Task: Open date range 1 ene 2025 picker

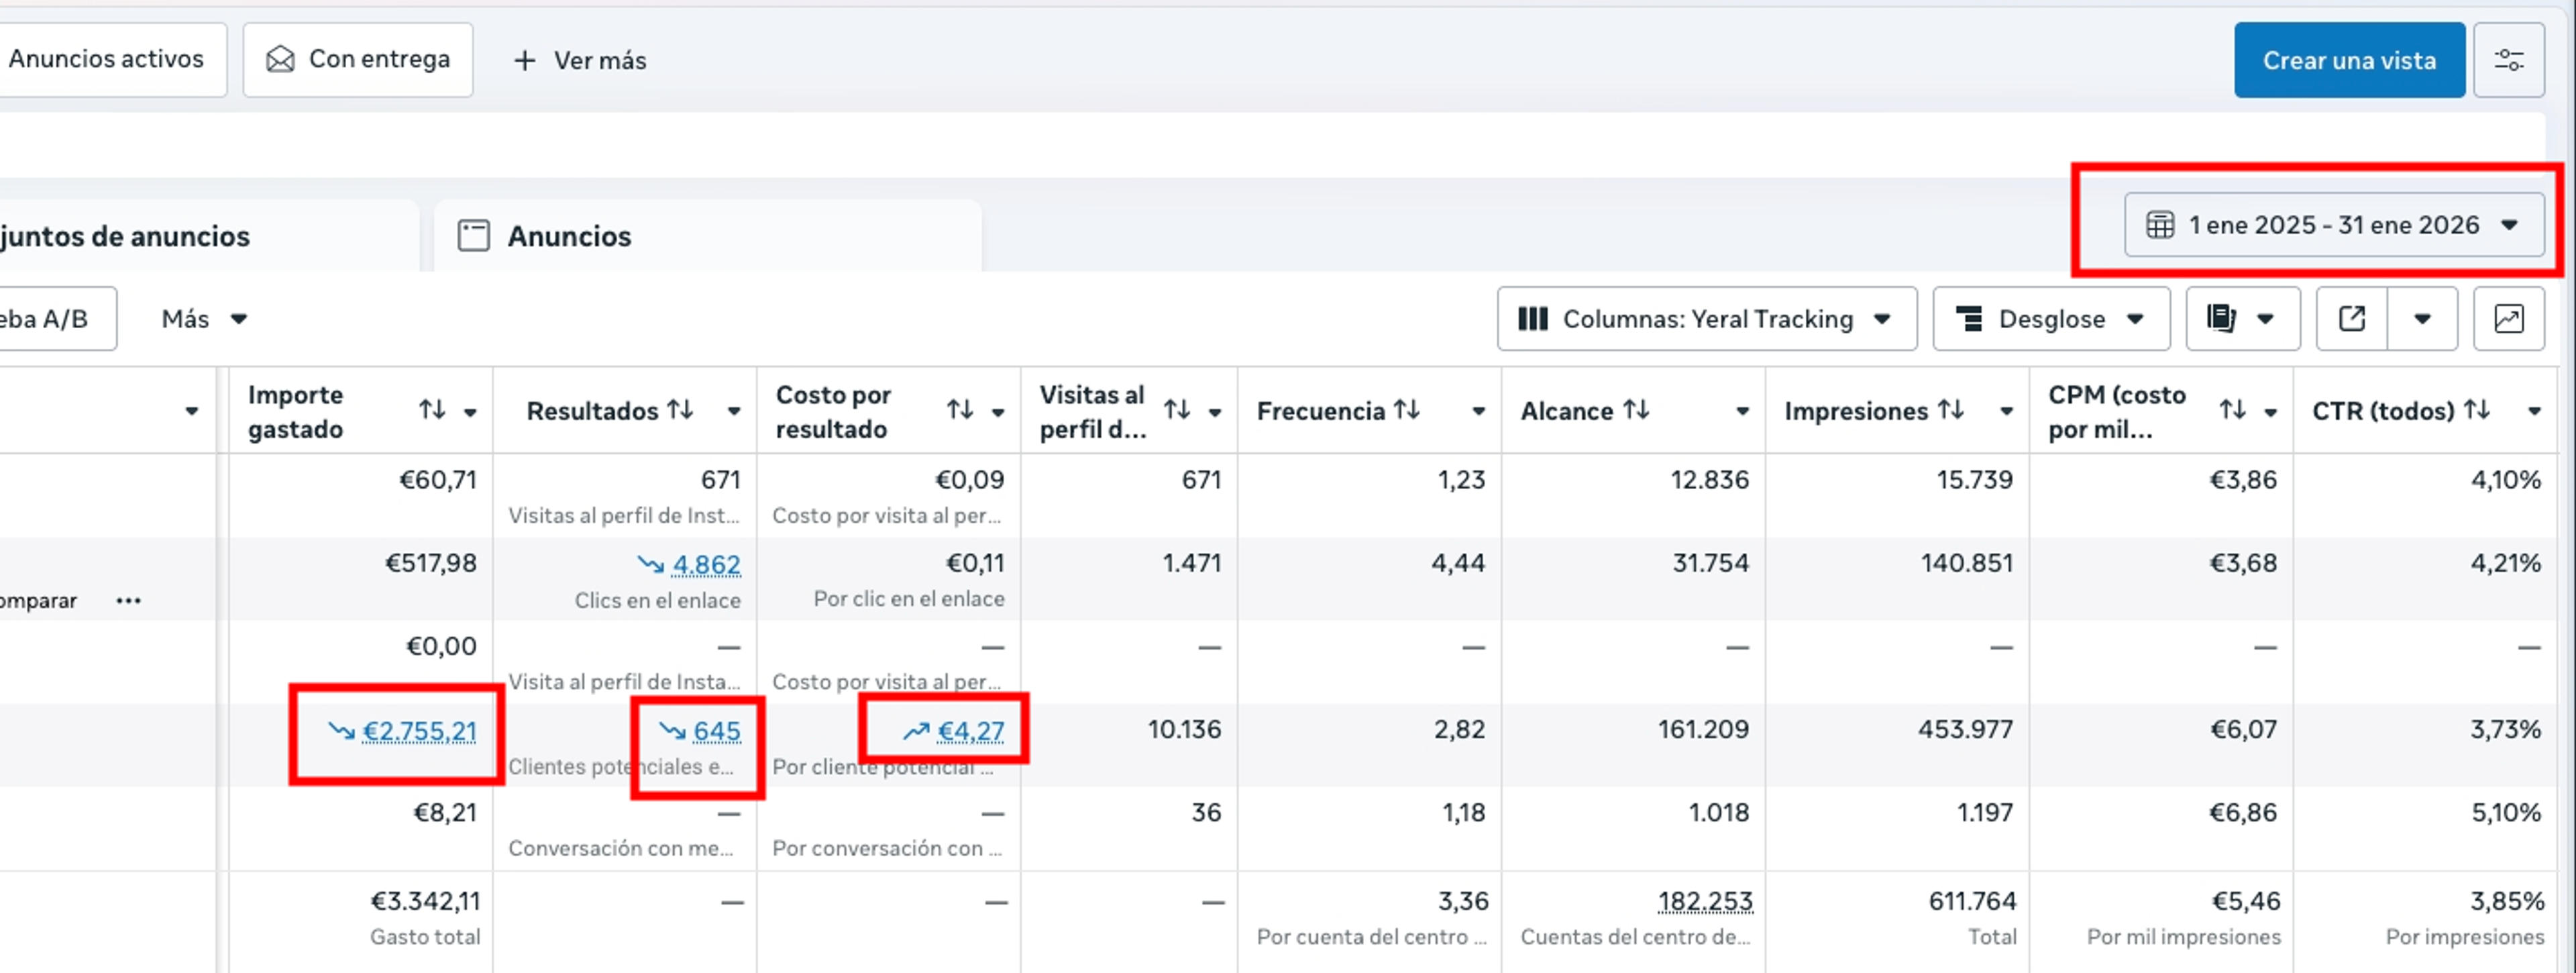Action: 2334,225
